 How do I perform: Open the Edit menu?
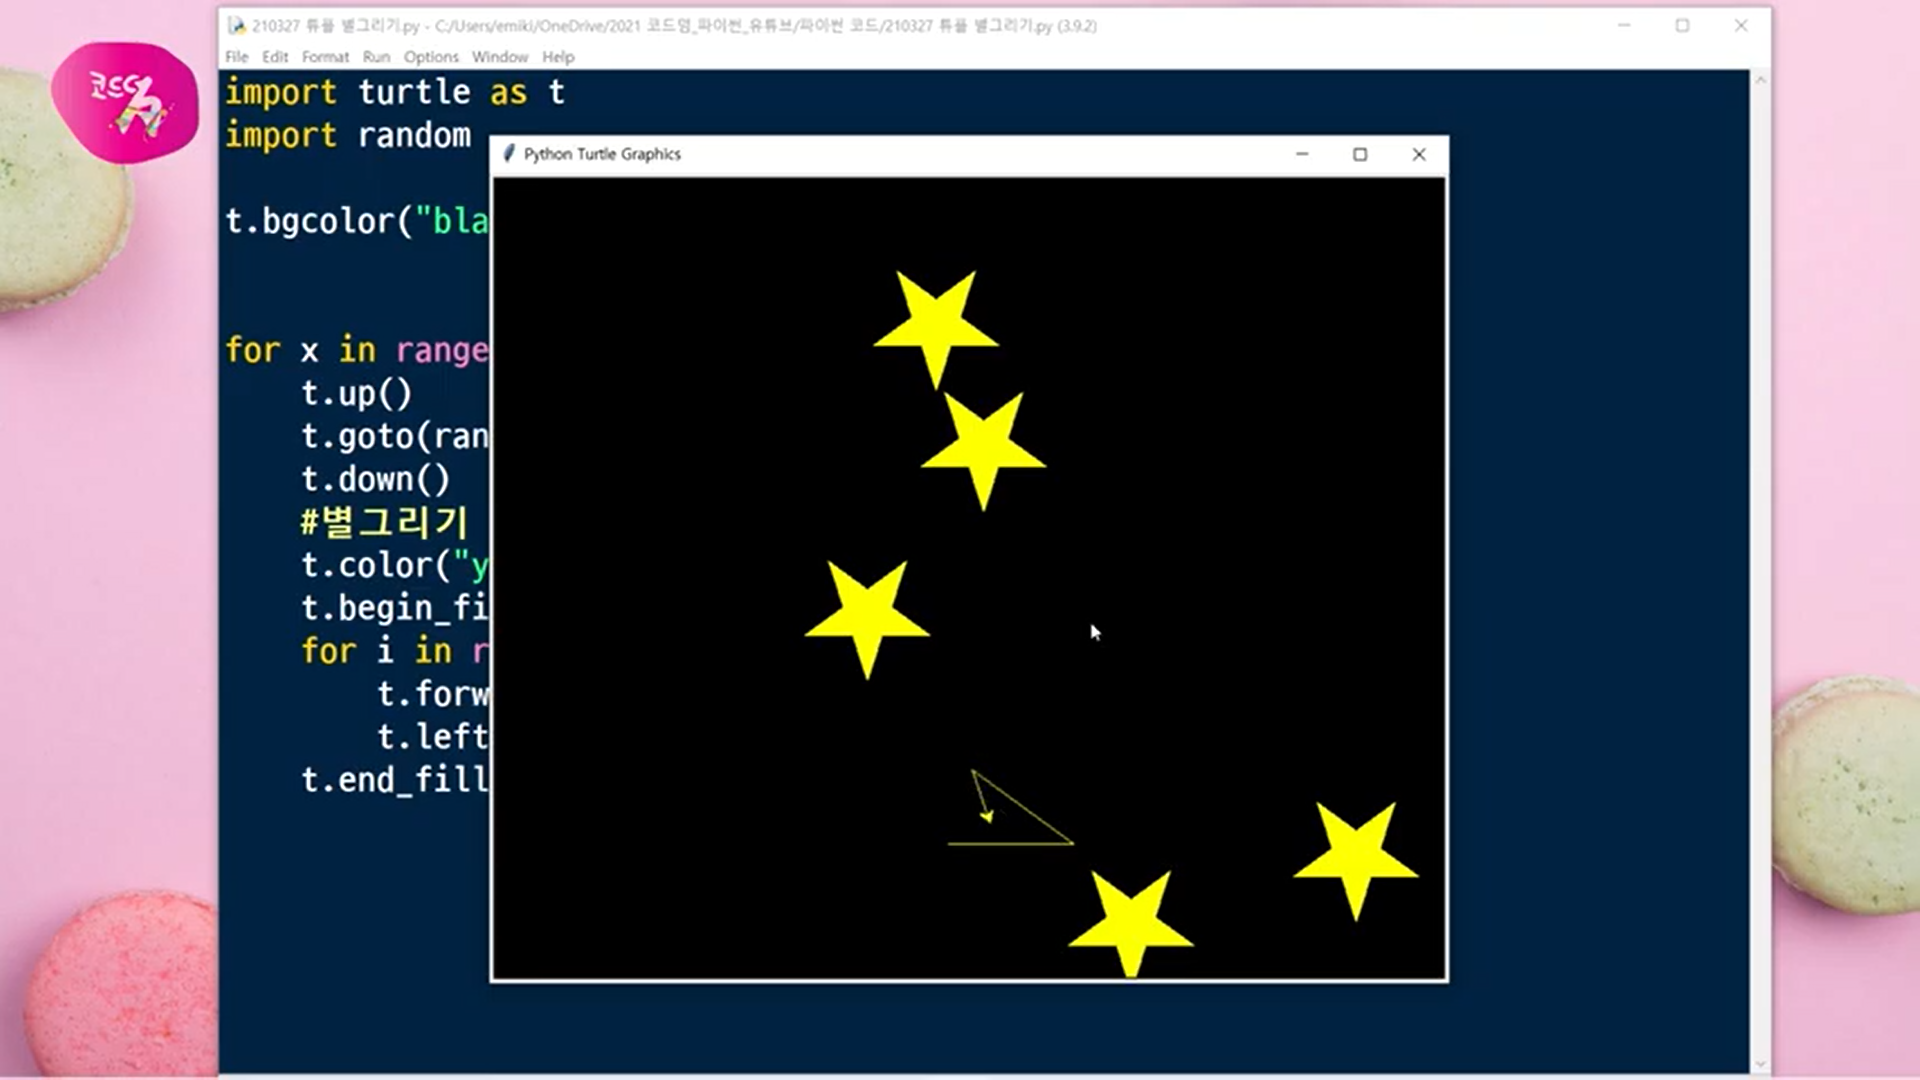275,57
